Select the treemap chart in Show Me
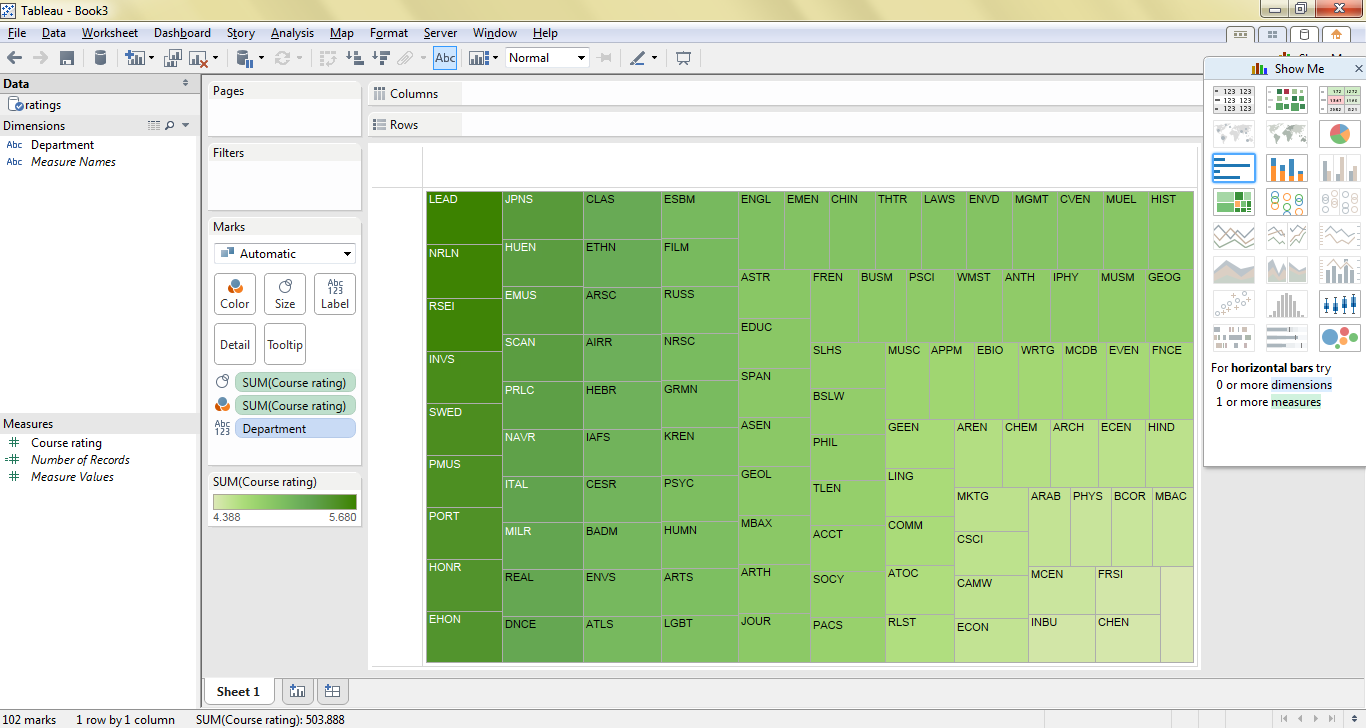 pyautogui.click(x=1233, y=202)
